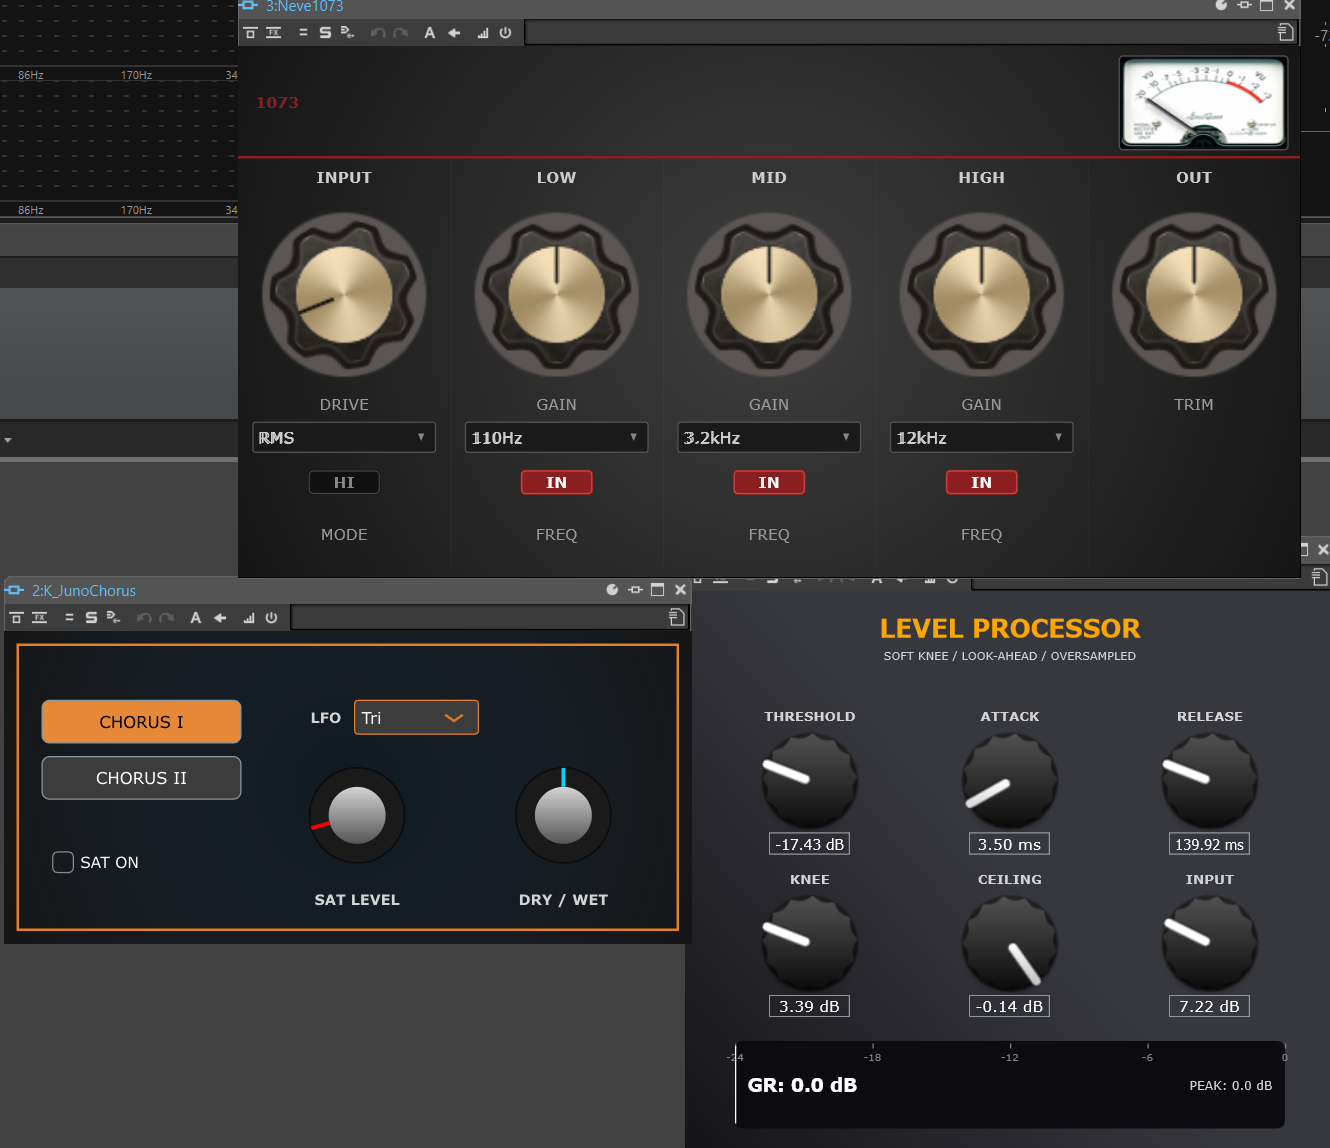Click the -17.43 dB threshold value field

(810, 844)
